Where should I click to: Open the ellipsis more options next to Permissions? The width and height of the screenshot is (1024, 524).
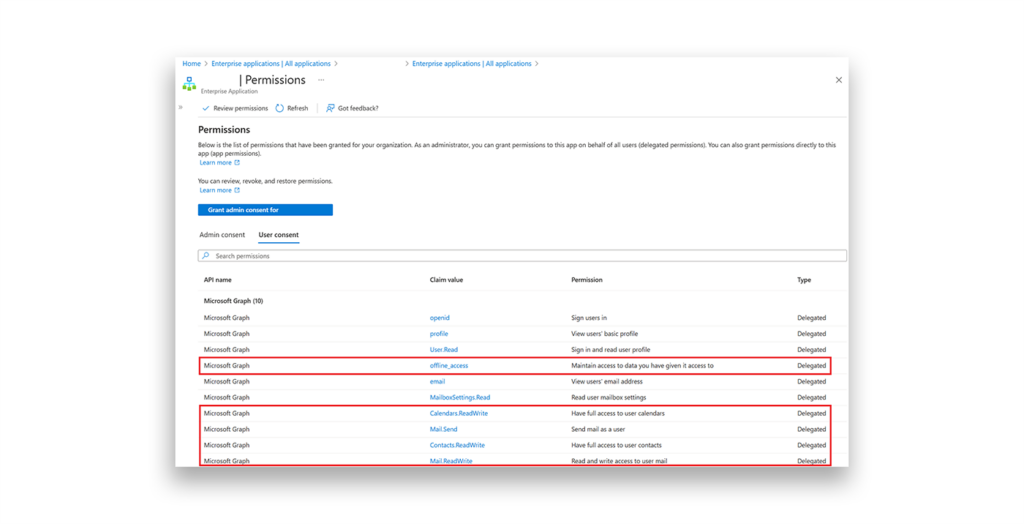click(x=321, y=80)
